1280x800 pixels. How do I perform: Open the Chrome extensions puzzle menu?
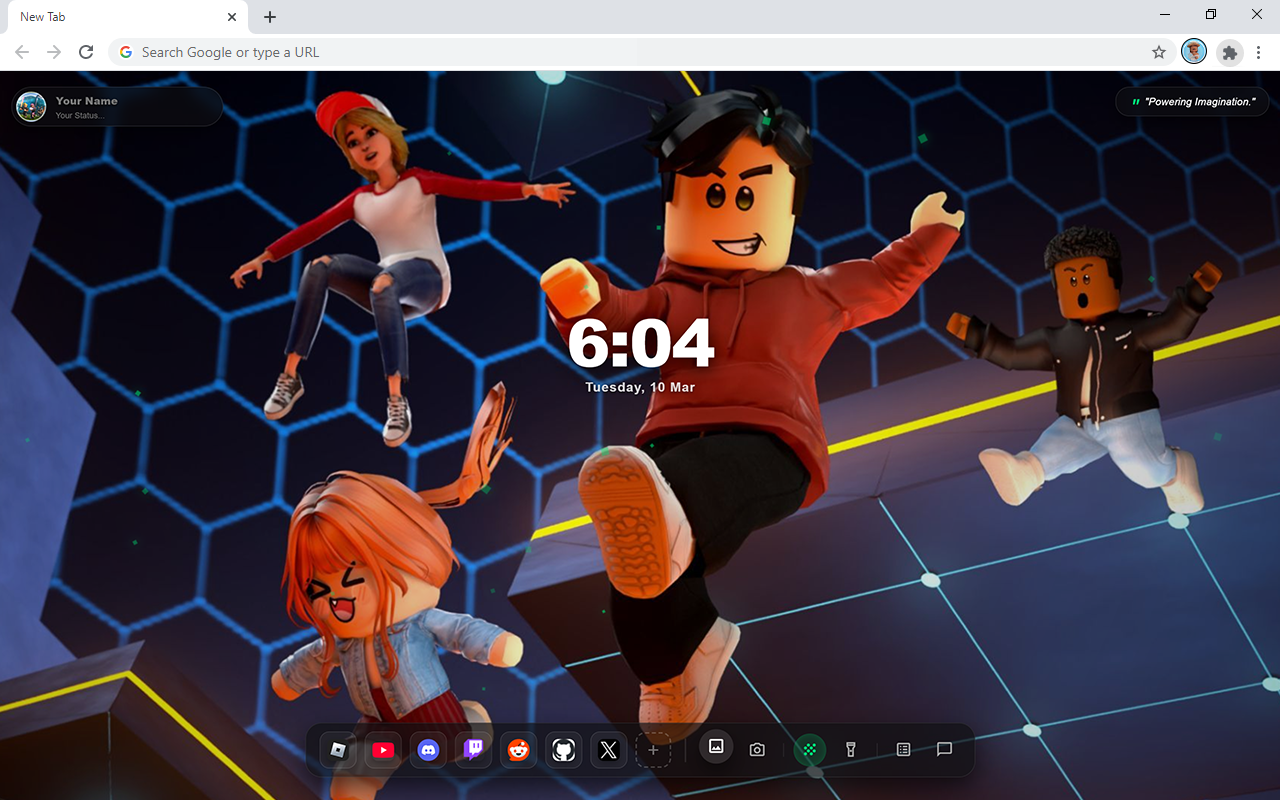pyautogui.click(x=1230, y=52)
